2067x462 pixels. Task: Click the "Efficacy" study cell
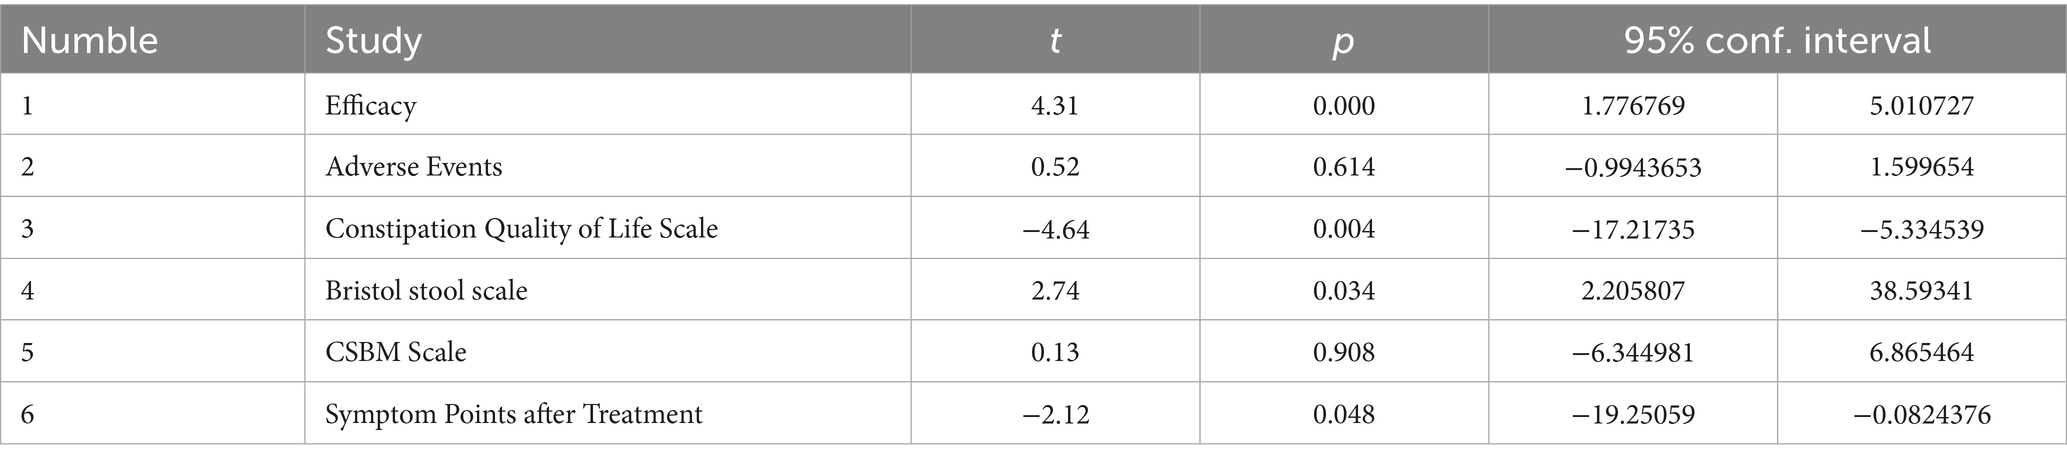pos(370,105)
